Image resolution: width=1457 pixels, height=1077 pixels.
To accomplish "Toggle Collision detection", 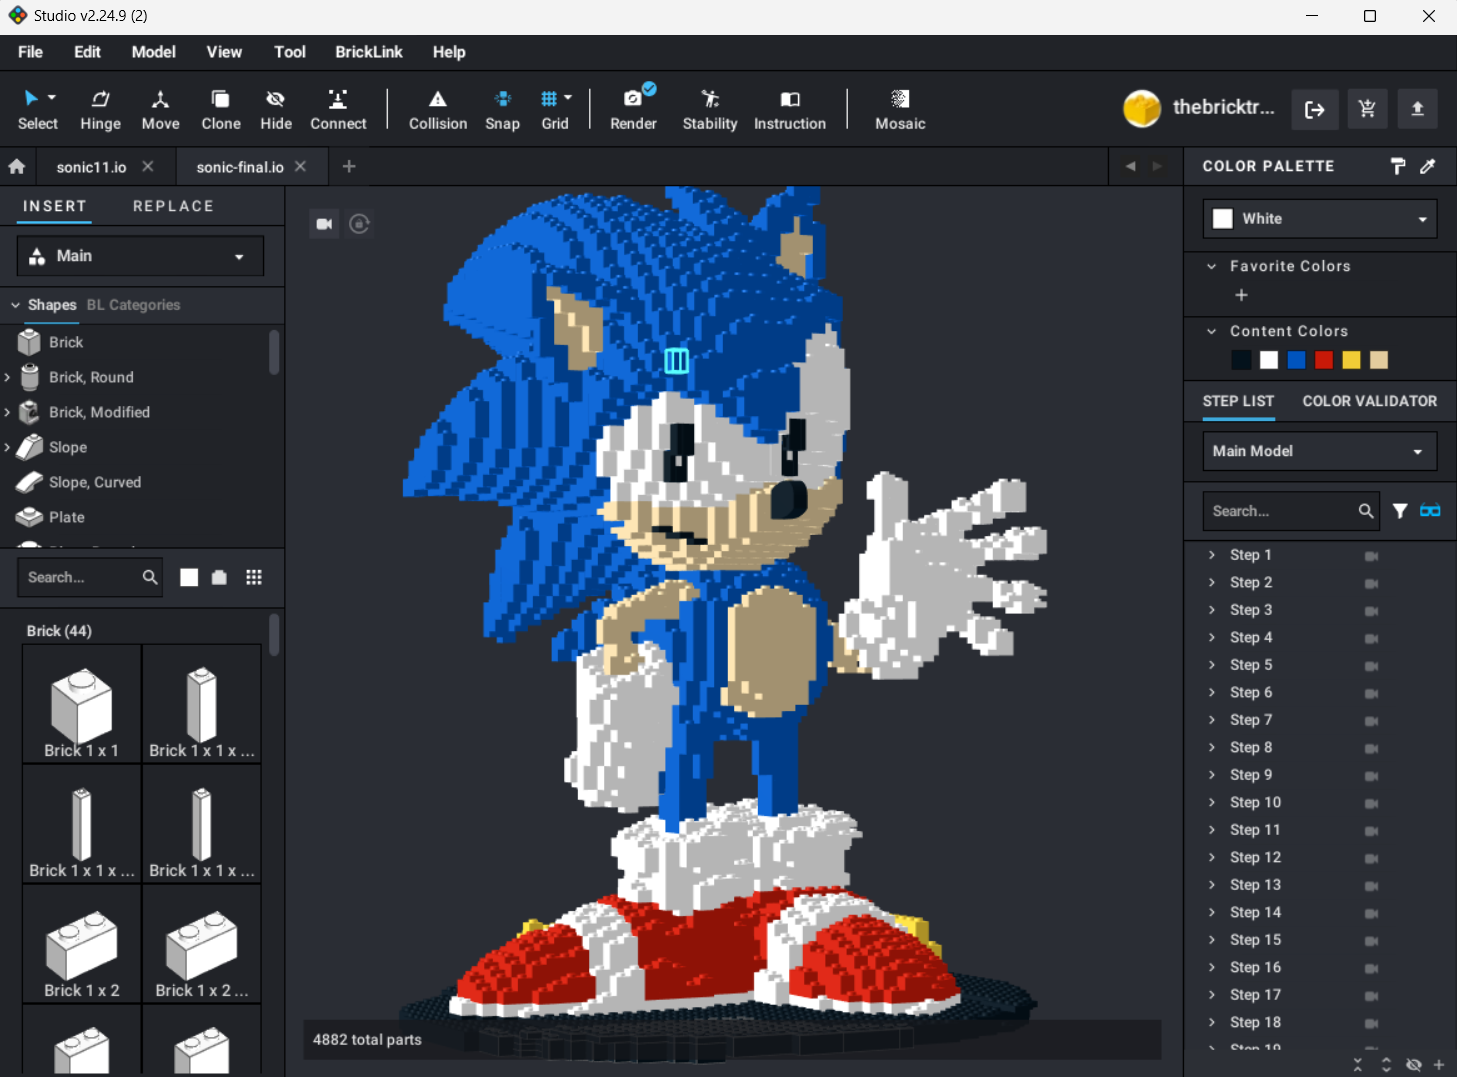I will pyautogui.click(x=438, y=110).
